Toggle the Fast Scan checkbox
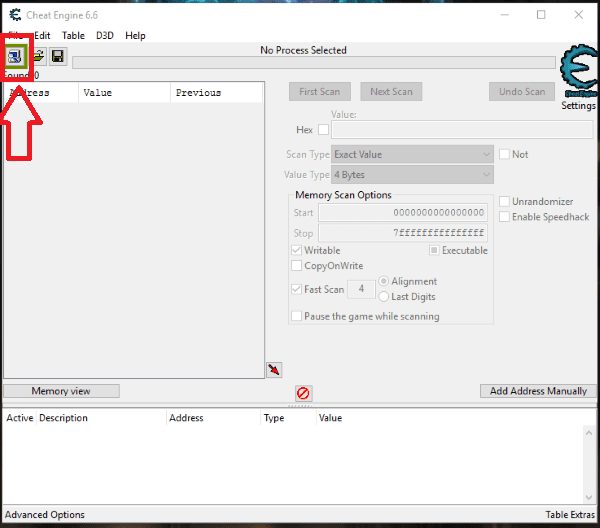The width and height of the screenshot is (600, 528). (x=297, y=289)
